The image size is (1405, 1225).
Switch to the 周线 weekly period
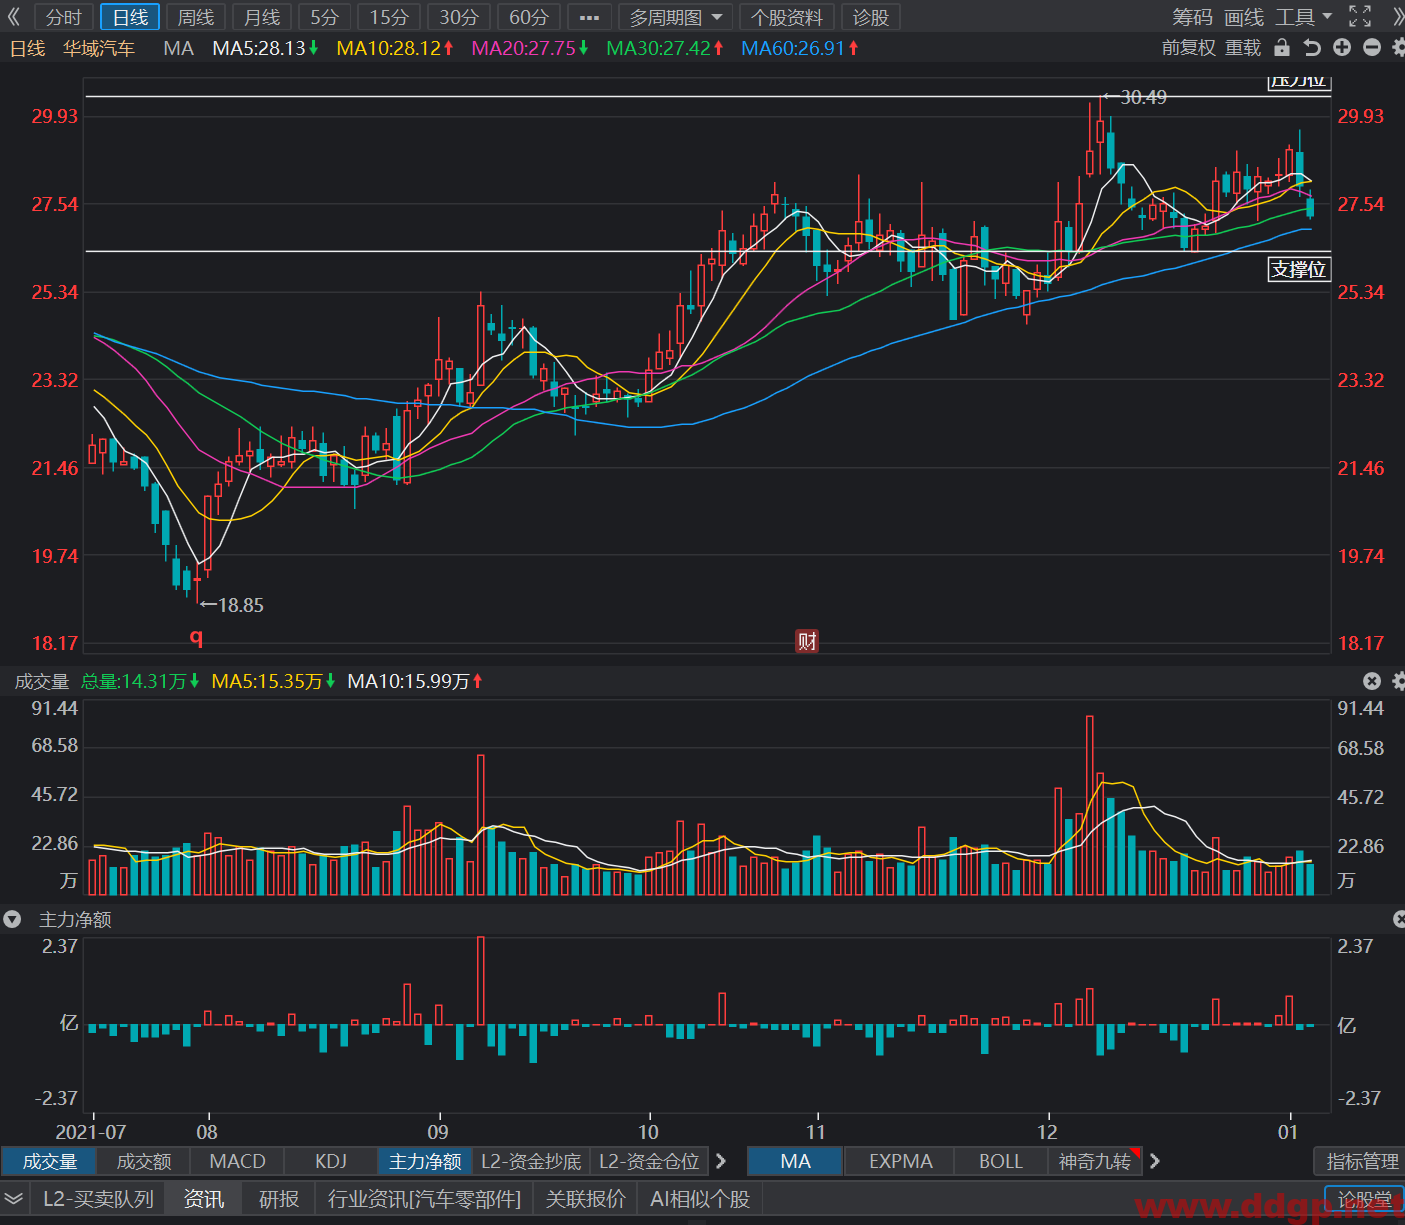point(196,17)
